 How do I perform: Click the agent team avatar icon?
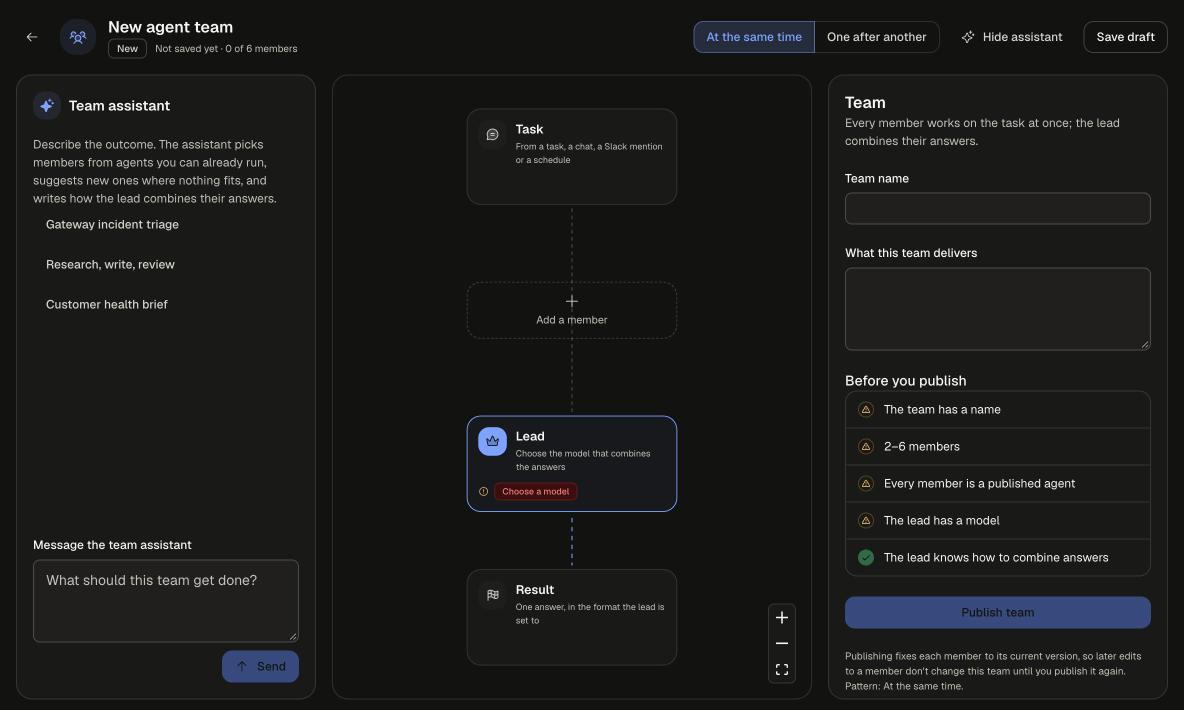click(x=78, y=37)
